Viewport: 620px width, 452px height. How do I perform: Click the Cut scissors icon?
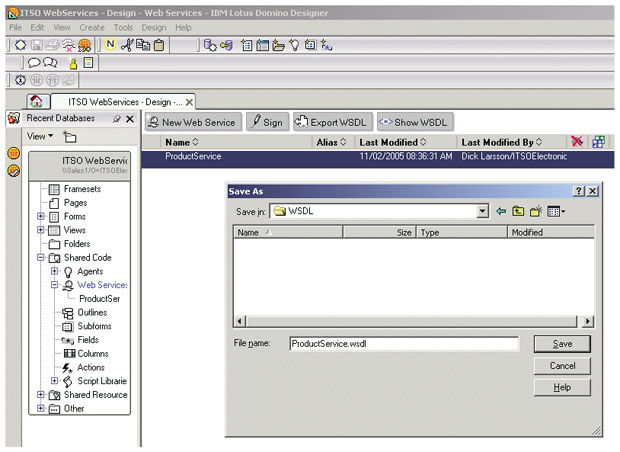[127, 45]
